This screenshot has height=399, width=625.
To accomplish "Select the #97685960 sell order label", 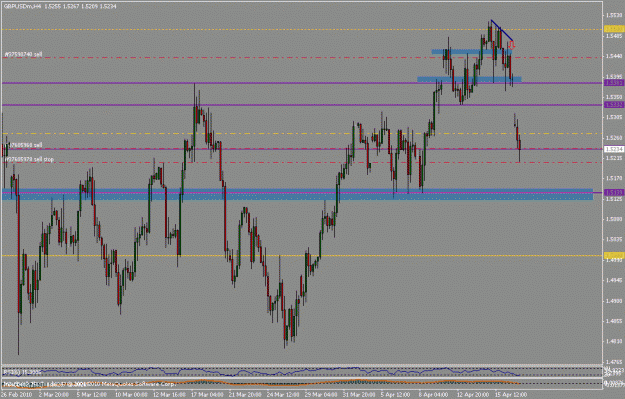I will [x=23, y=145].
